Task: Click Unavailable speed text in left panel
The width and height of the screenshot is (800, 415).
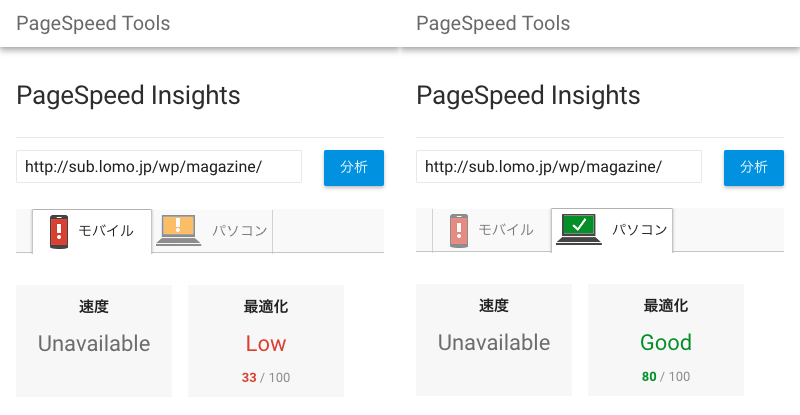Action: click(94, 344)
